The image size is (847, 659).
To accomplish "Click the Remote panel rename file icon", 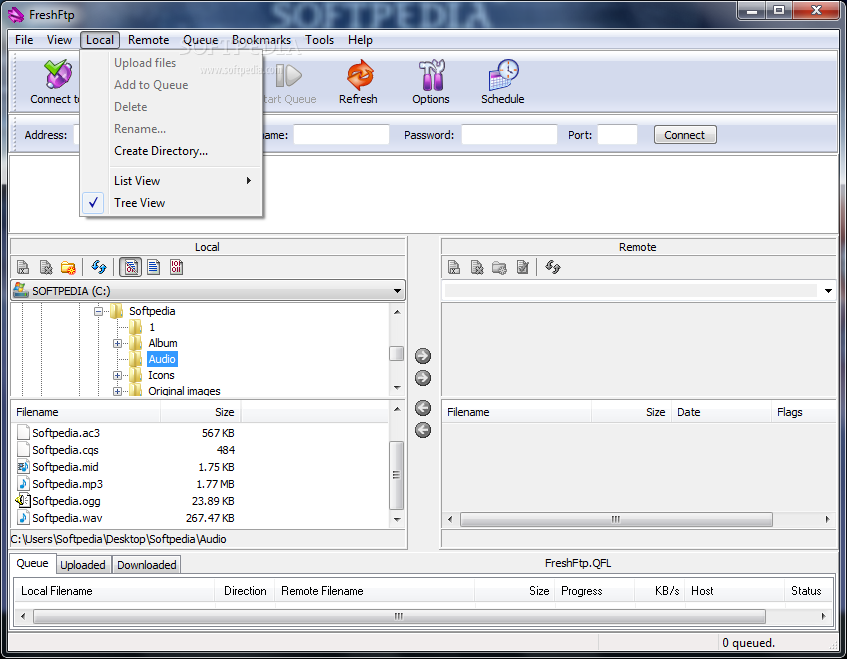I will (x=454, y=267).
